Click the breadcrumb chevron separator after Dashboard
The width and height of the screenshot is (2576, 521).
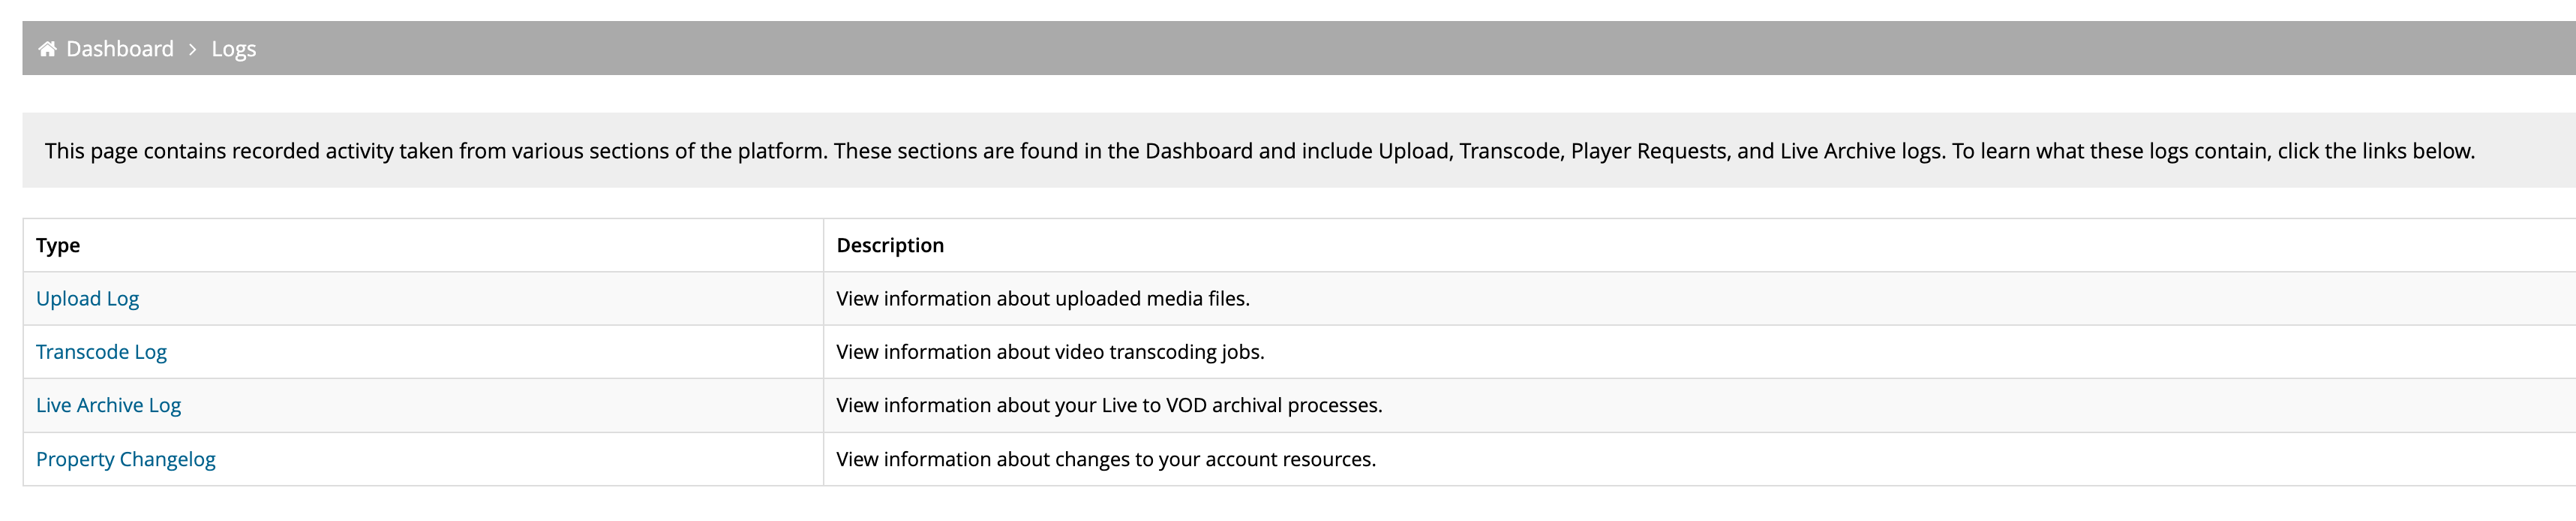pos(192,49)
